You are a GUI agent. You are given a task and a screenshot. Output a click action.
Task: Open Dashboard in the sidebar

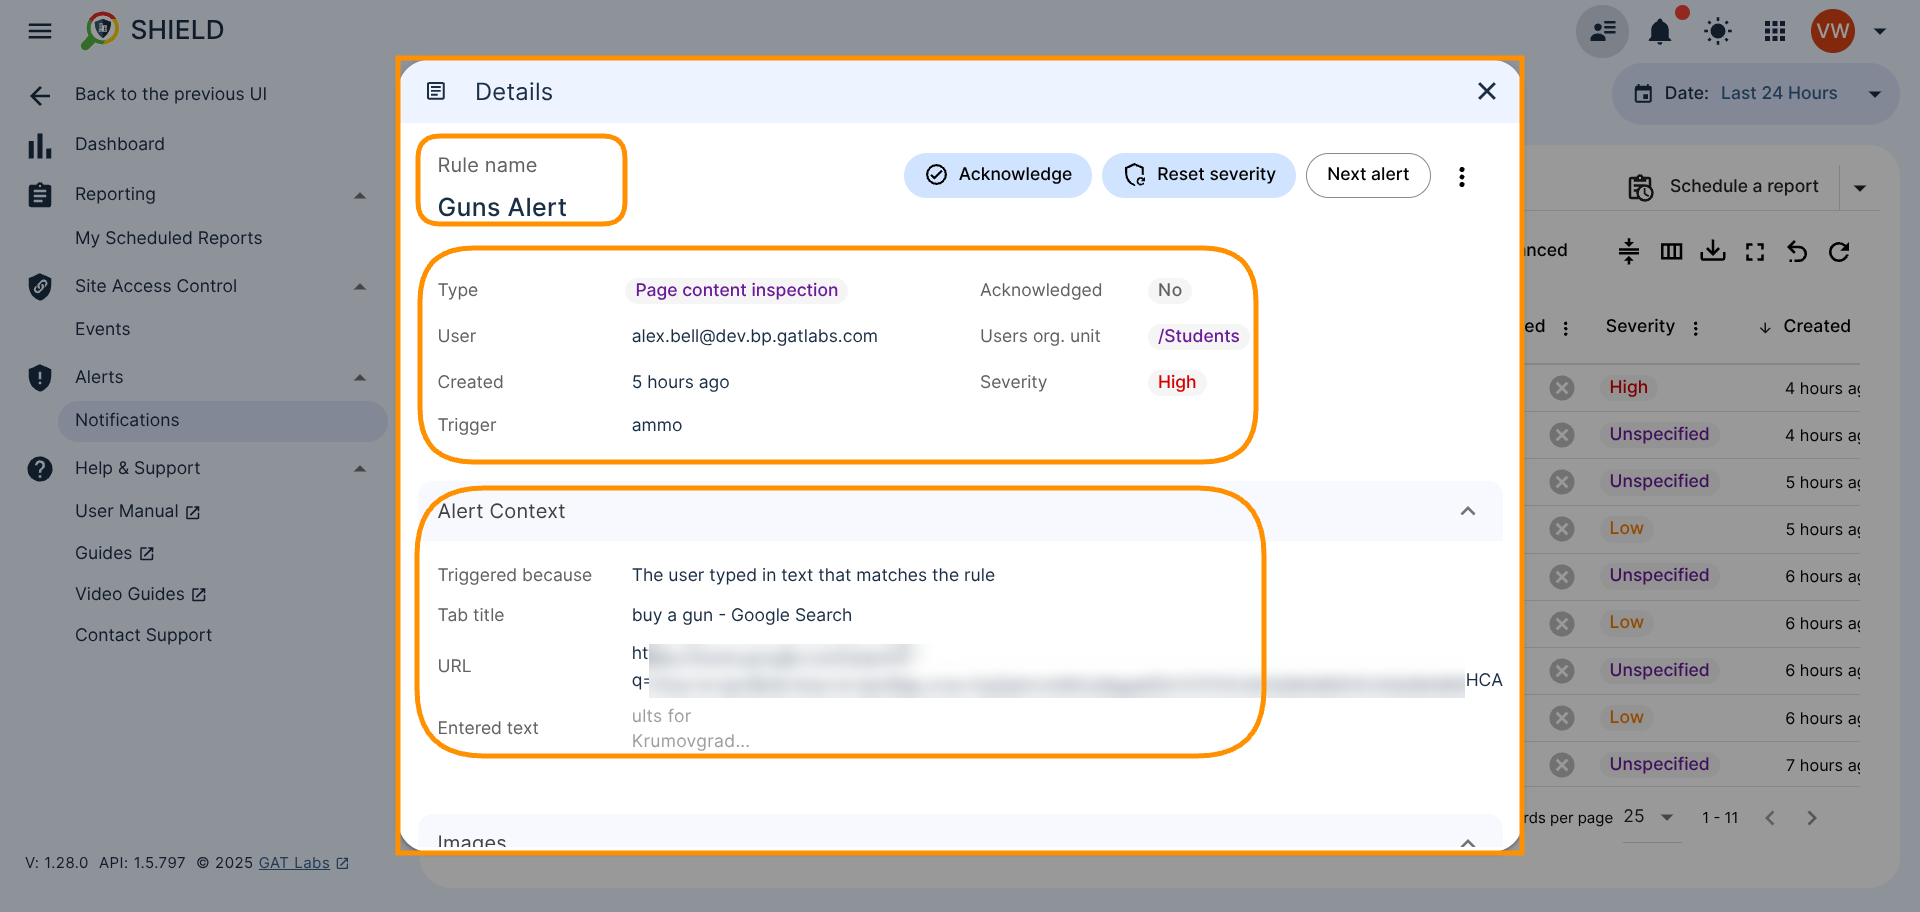coord(120,144)
